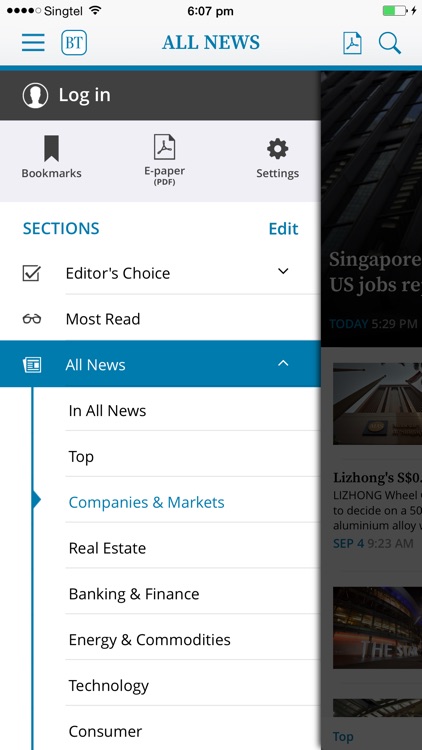Viewport: 422px width, 750px height.
Task: Tap the Wi-Fi icon in status bar
Action: click(96, 11)
